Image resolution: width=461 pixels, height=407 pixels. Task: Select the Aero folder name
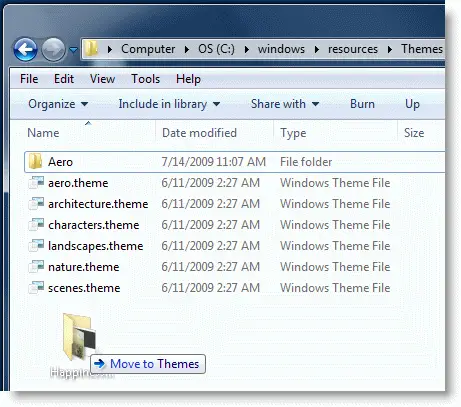click(60, 162)
